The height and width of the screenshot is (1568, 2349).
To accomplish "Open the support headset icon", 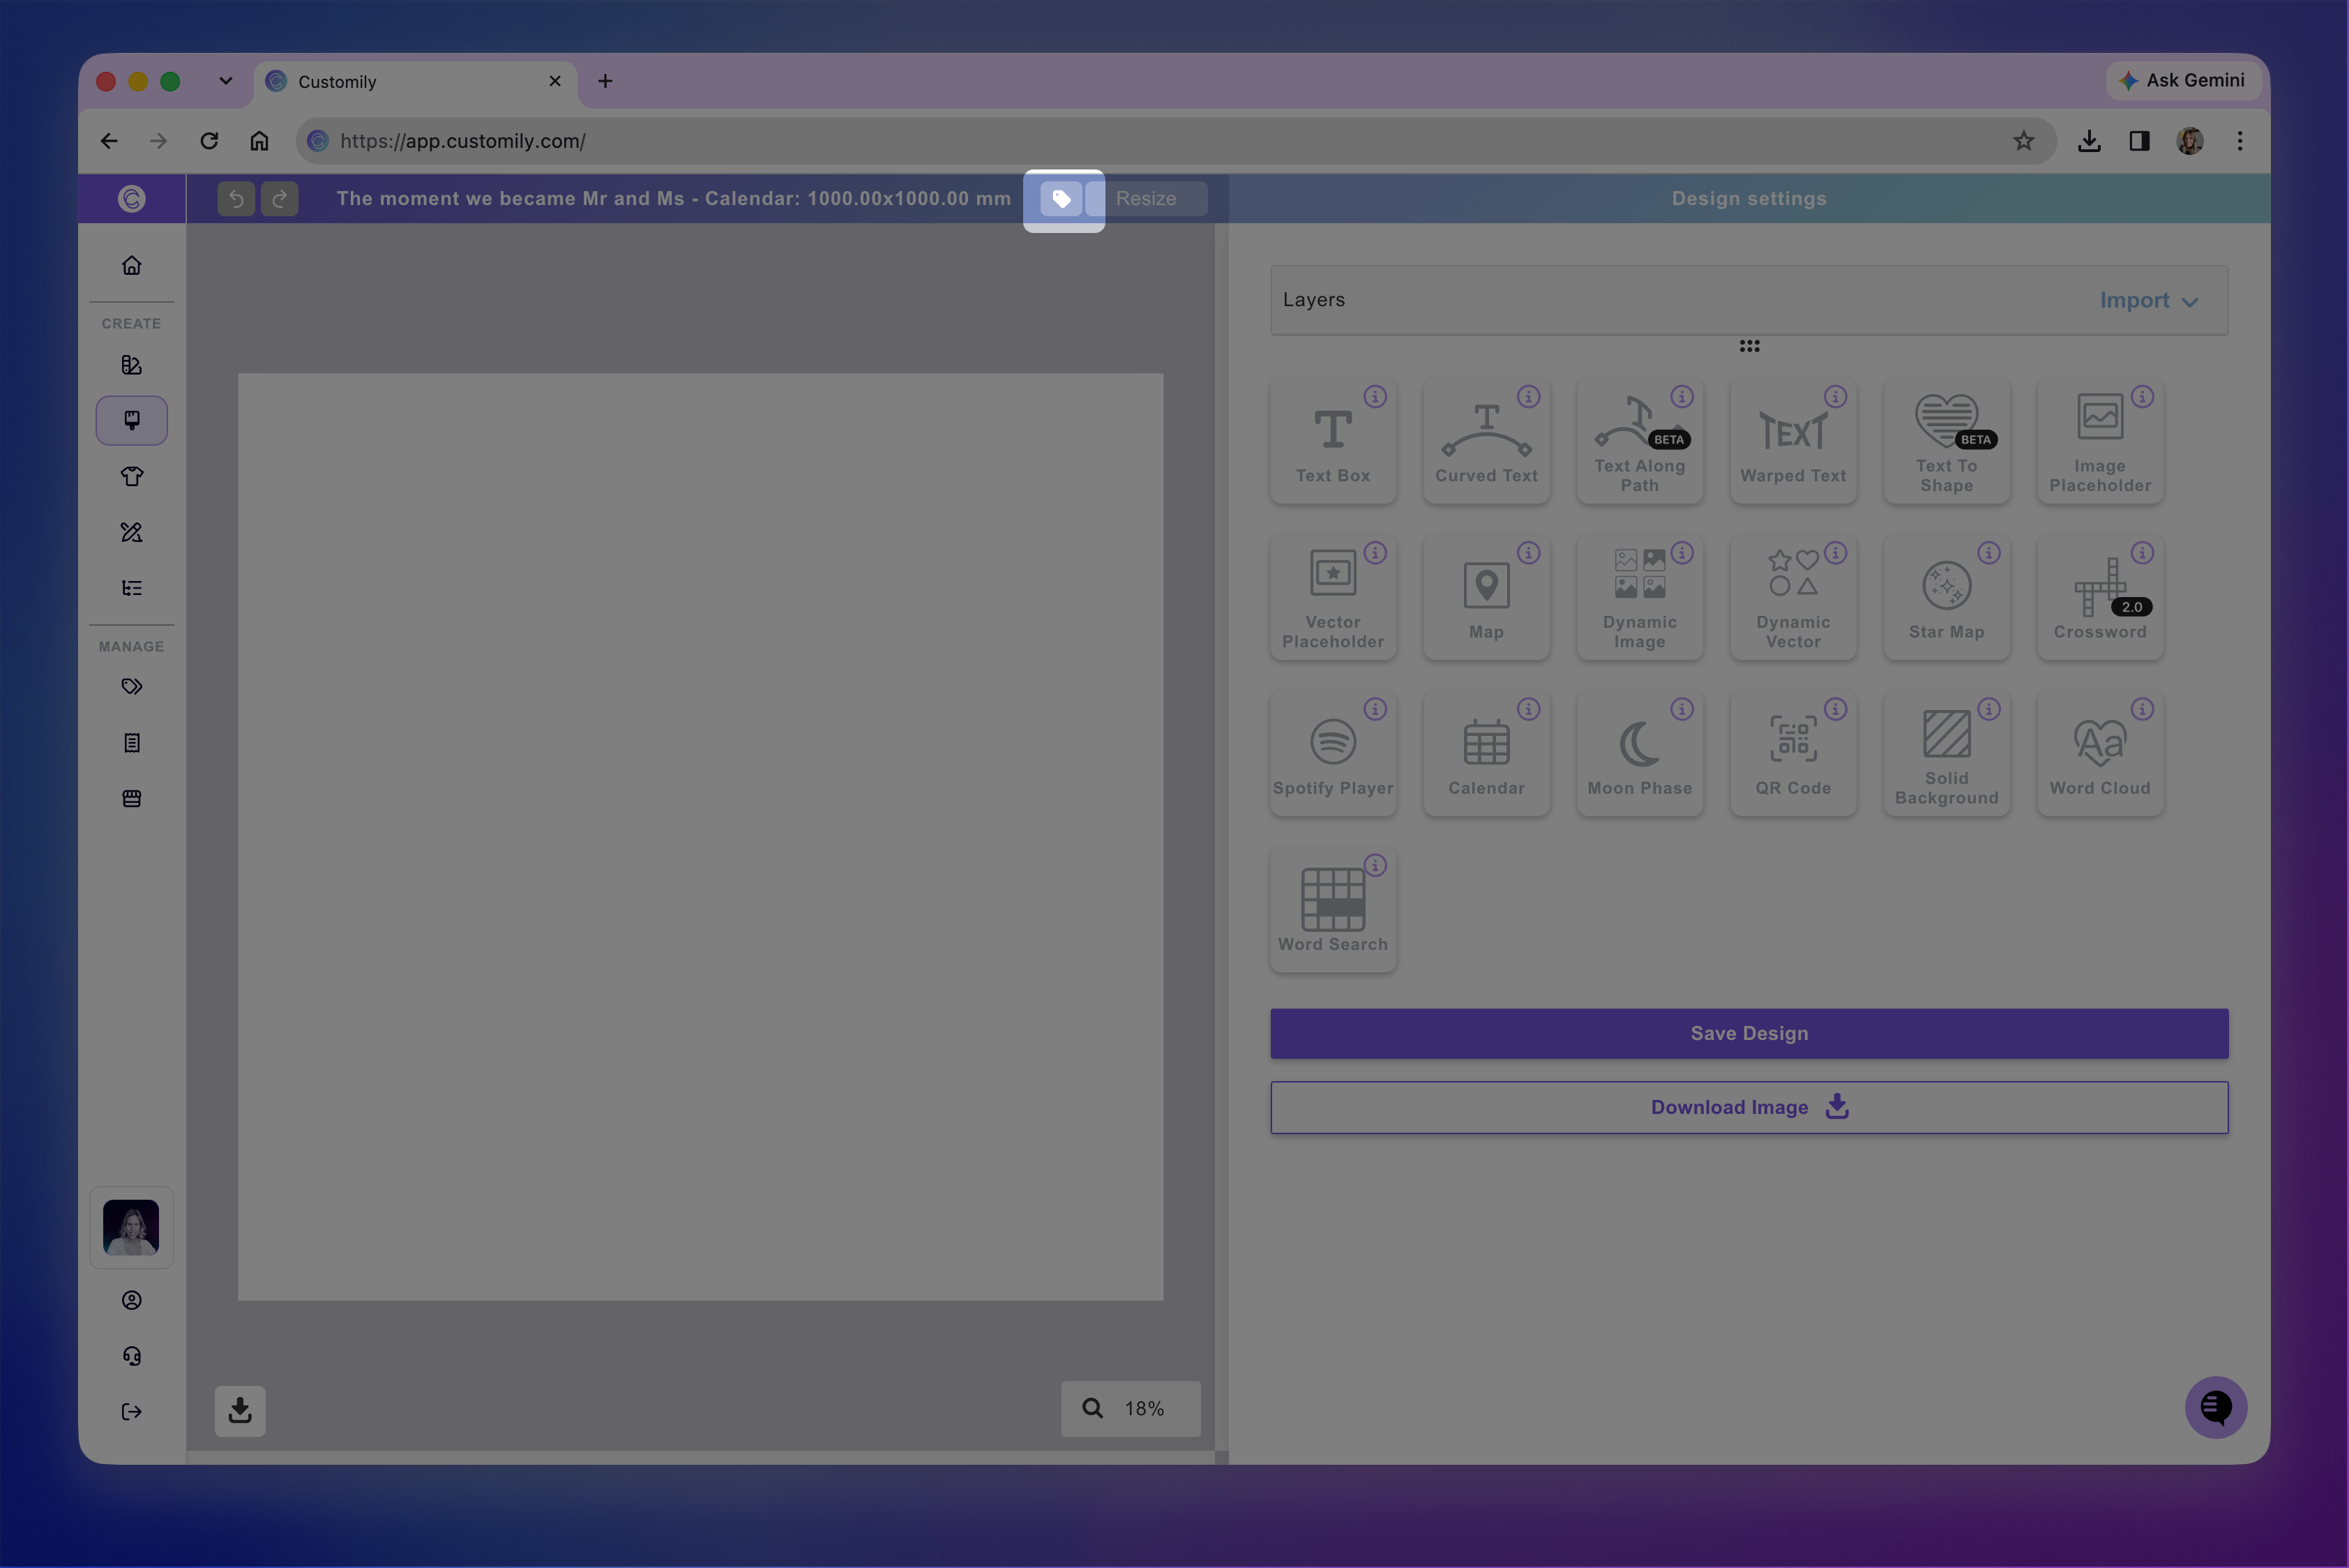I will 132,1356.
